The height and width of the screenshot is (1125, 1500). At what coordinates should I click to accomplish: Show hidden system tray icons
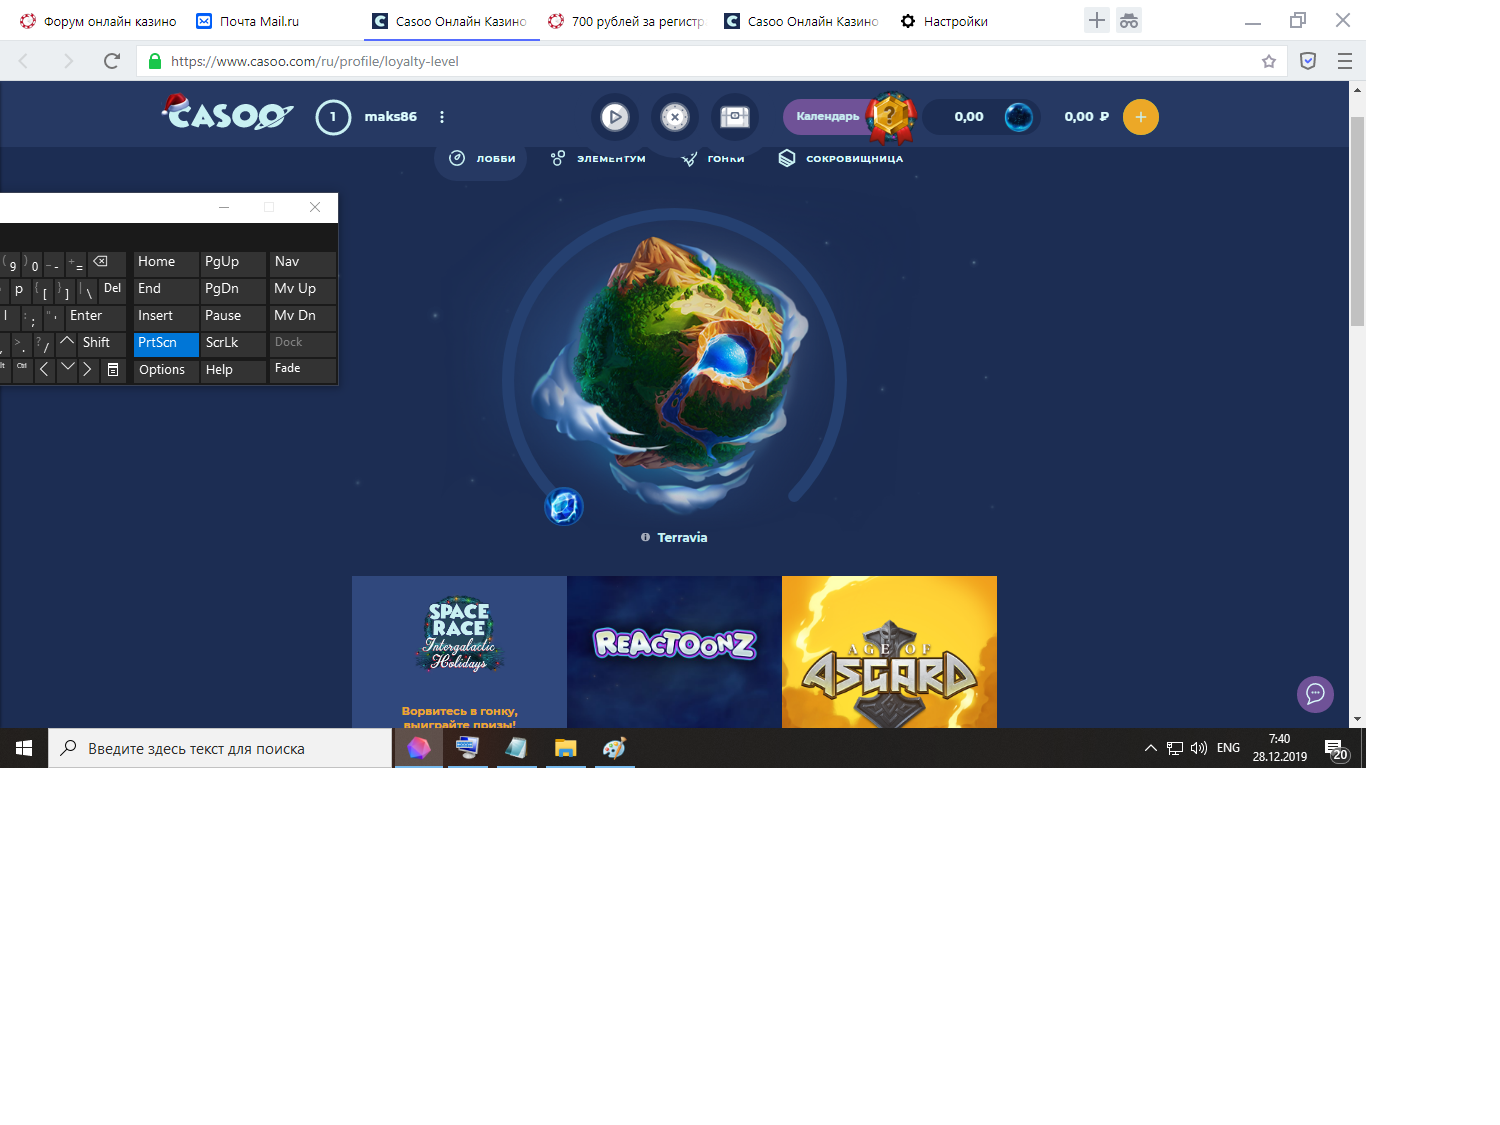click(1151, 748)
